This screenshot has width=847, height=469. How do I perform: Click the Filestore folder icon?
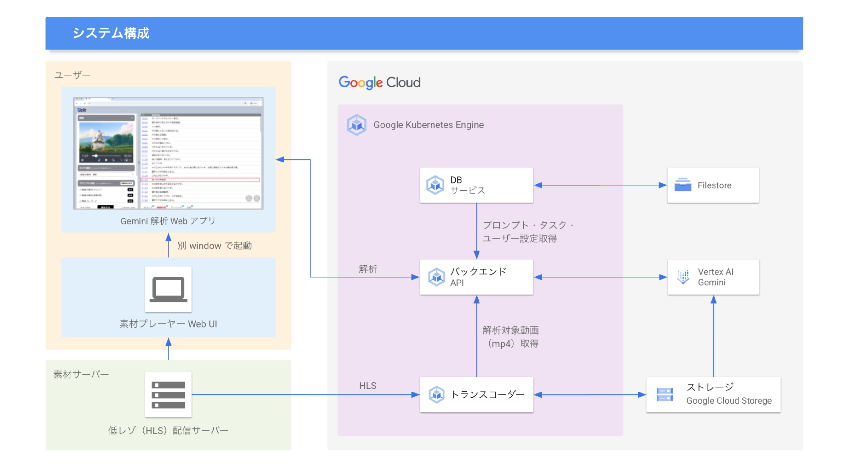tap(683, 185)
